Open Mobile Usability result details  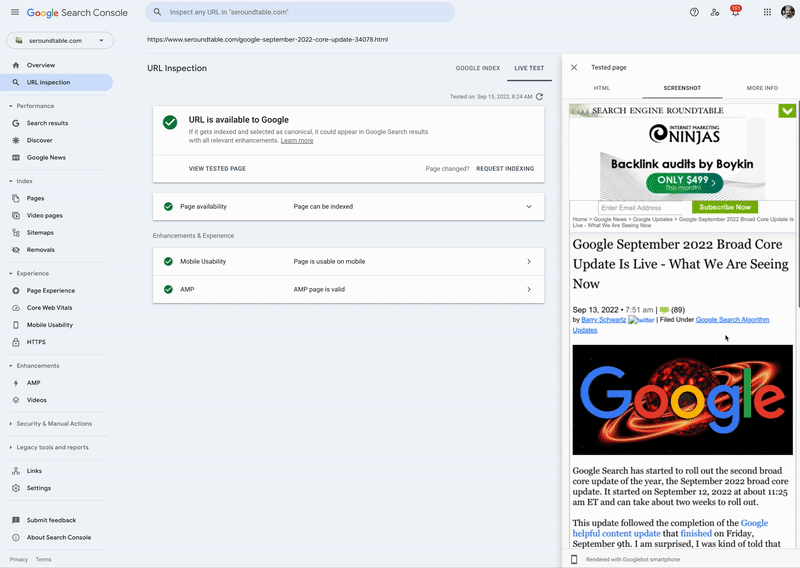[348, 262]
